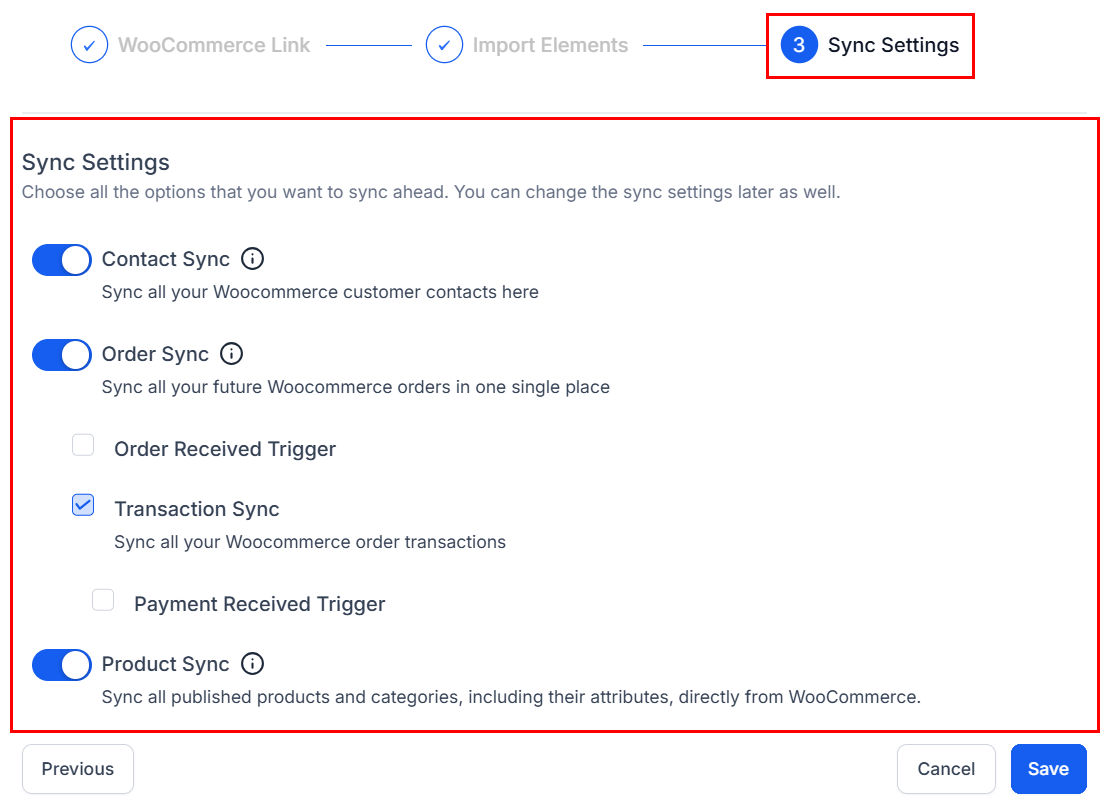Go to the WooCommerce Link step

213,45
